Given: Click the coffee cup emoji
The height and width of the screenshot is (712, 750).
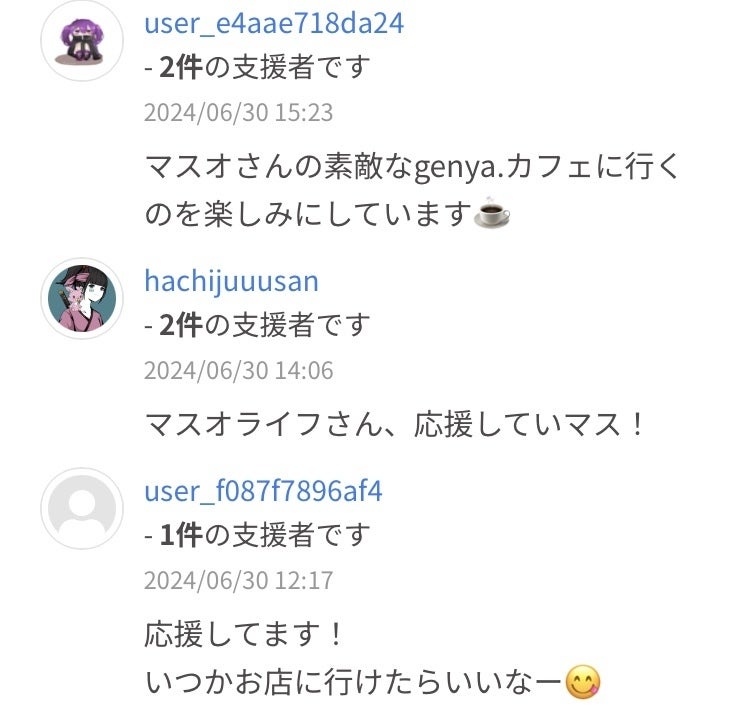Looking at the screenshot, I should [x=492, y=212].
